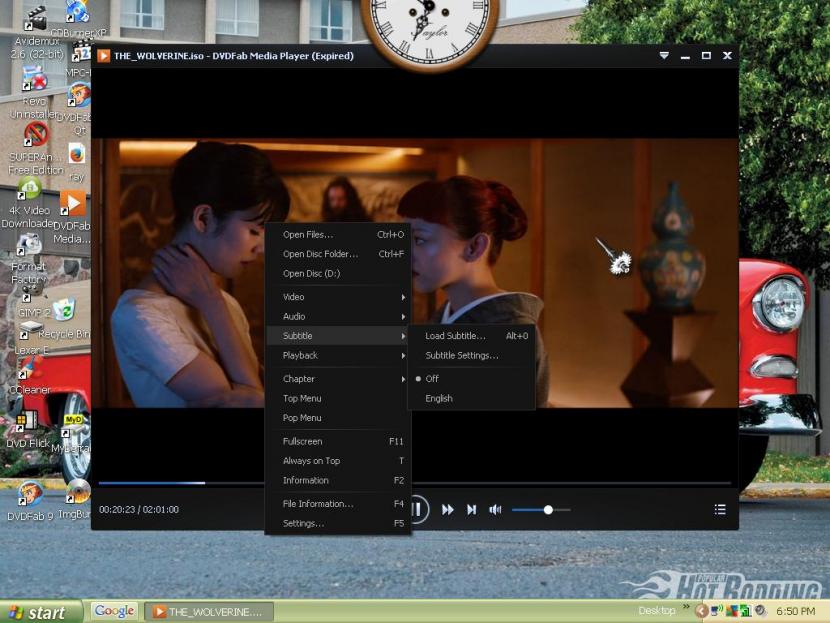Expand the Desktop toolbar chevron on taskbar
830x623 pixels.
point(687,606)
